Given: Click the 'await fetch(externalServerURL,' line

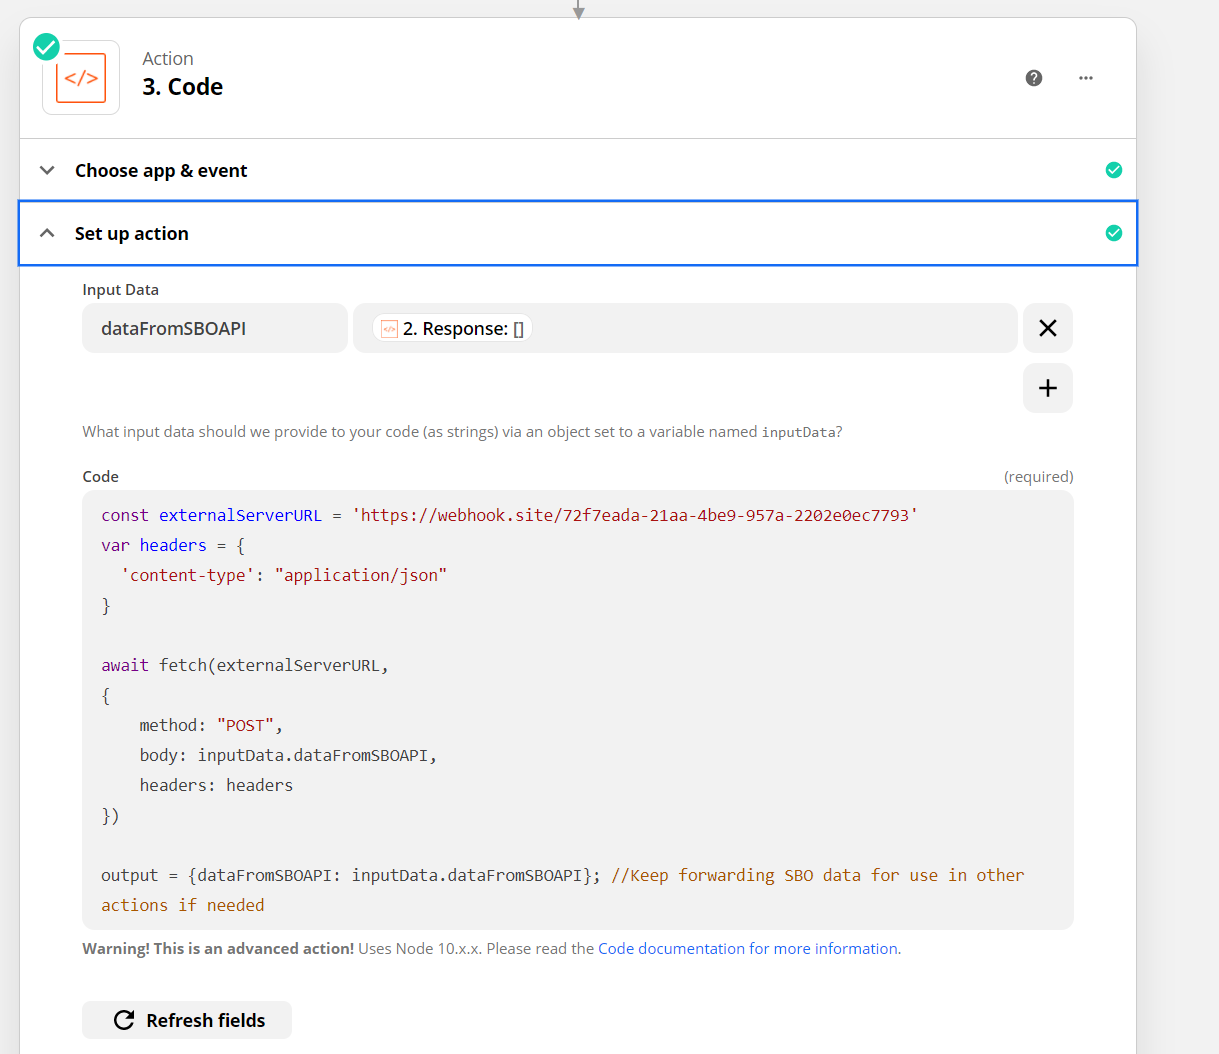Looking at the screenshot, I should [245, 665].
